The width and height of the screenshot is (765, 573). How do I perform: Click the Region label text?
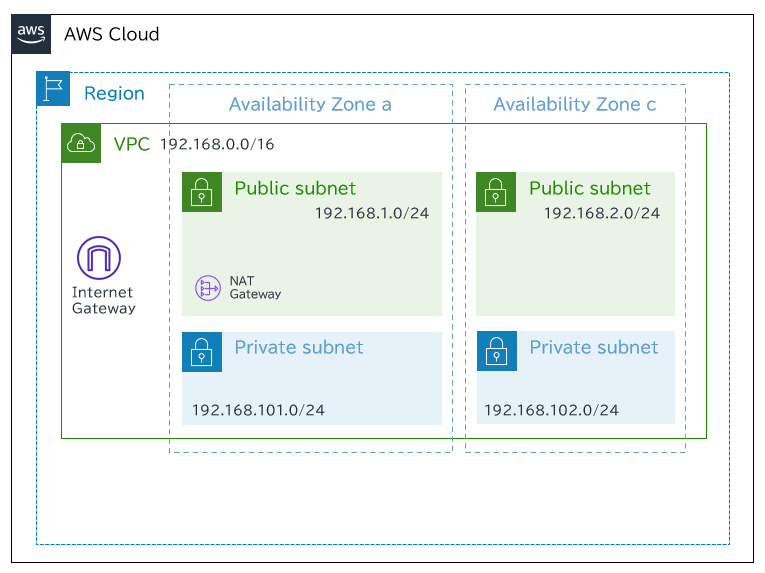click(x=114, y=93)
